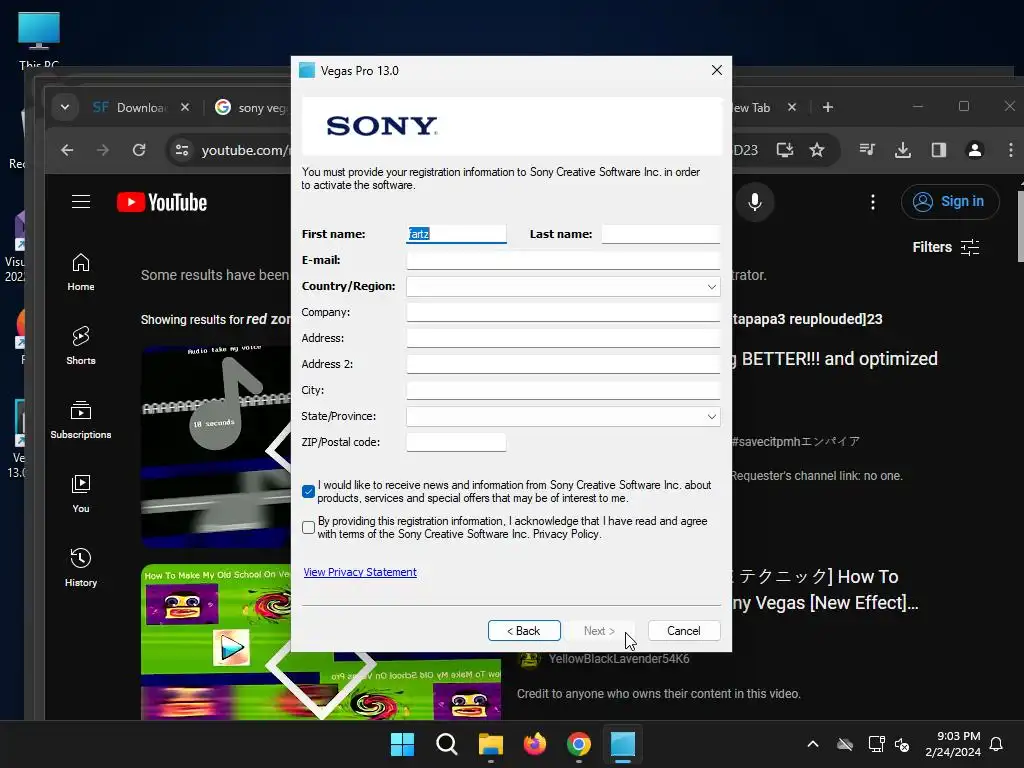The height and width of the screenshot is (768, 1024).
Task: Open the How To Make My Old School thumbnail
Action: (216, 642)
